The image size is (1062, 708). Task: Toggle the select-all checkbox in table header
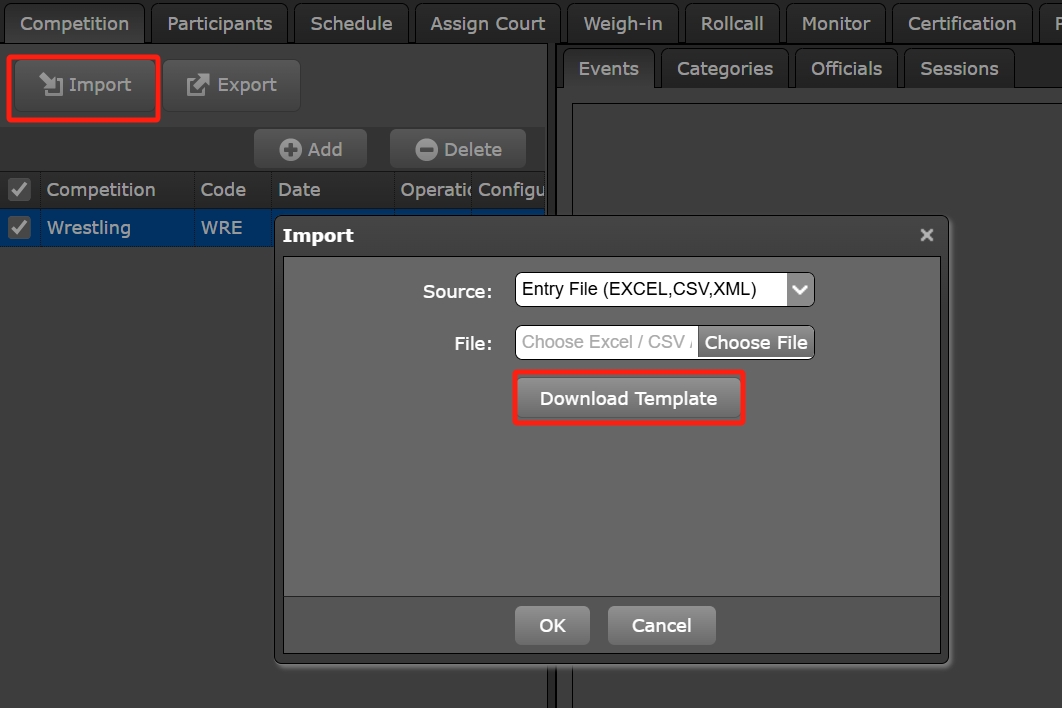(19, 189)
